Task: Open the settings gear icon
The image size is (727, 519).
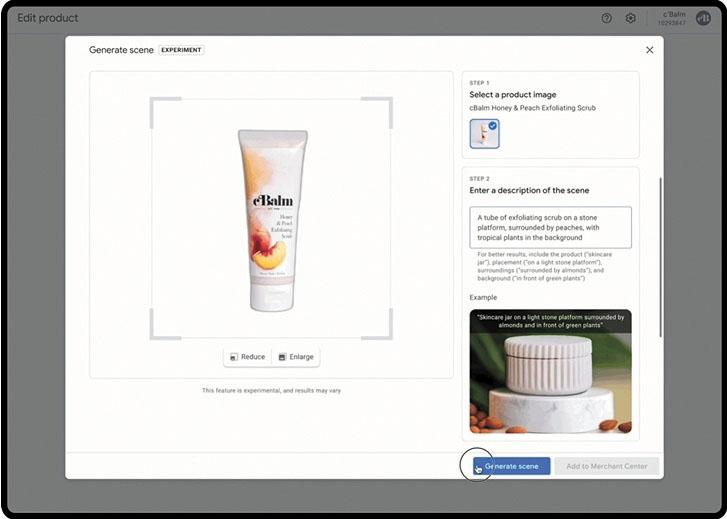Action: [x=631, y=18]
